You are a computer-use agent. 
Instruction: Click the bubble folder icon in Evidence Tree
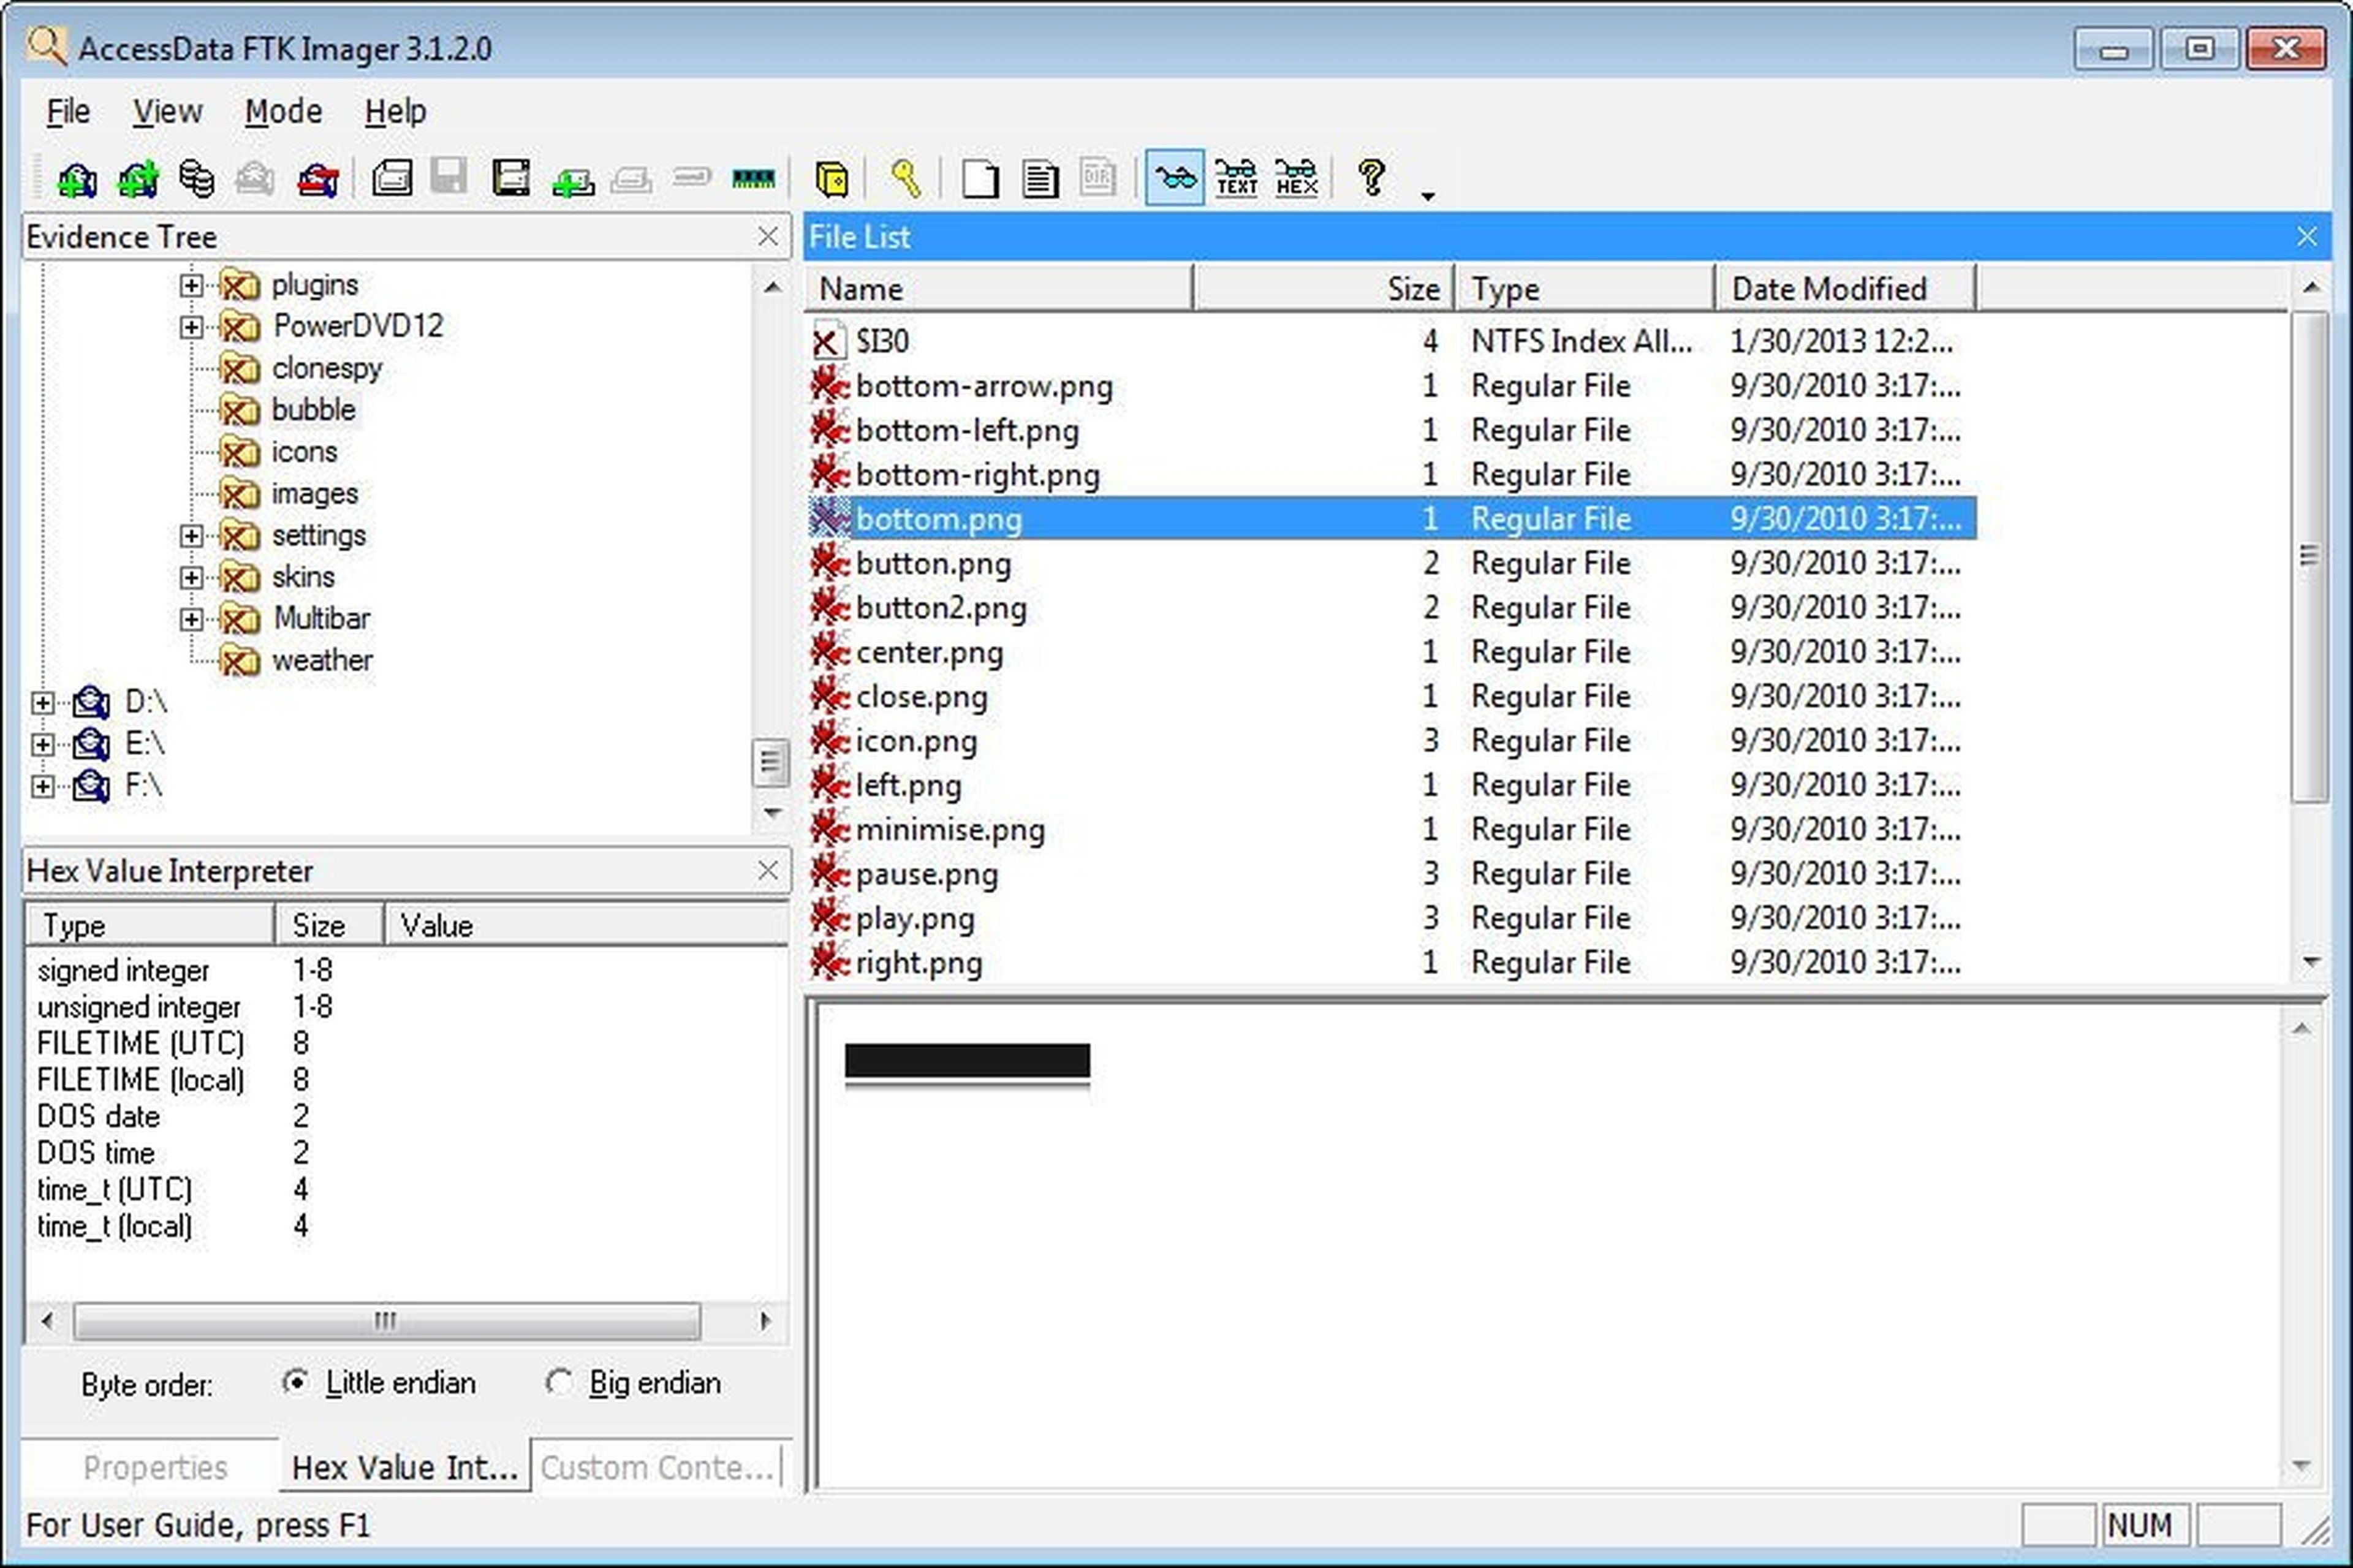[x=240, y=410]
